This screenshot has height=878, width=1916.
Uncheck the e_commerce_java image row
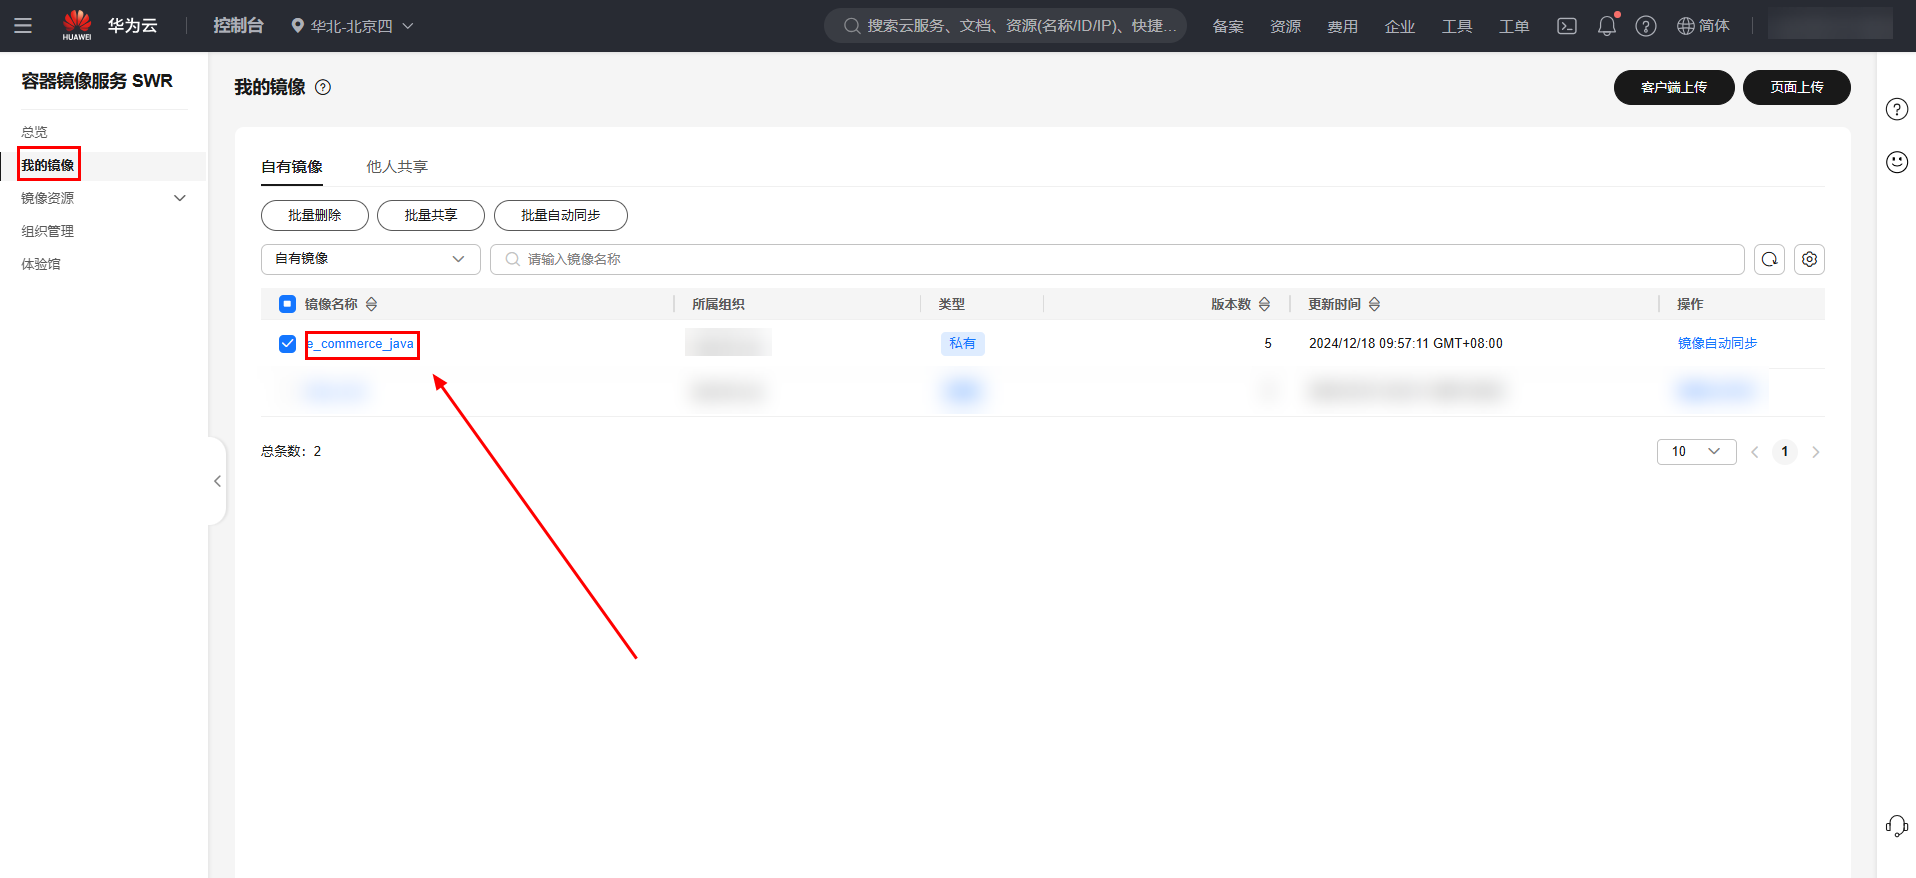point(288,344)
